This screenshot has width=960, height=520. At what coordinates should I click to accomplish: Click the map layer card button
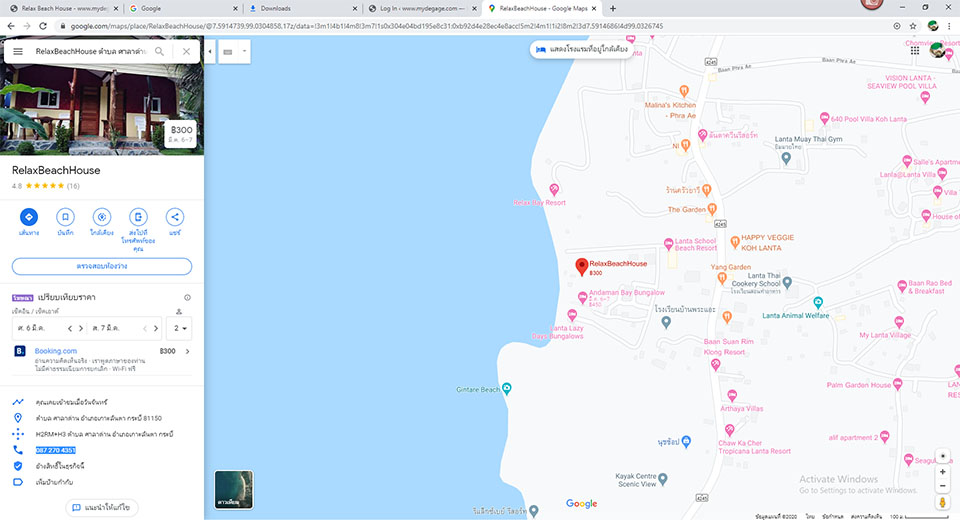point(228,52)
